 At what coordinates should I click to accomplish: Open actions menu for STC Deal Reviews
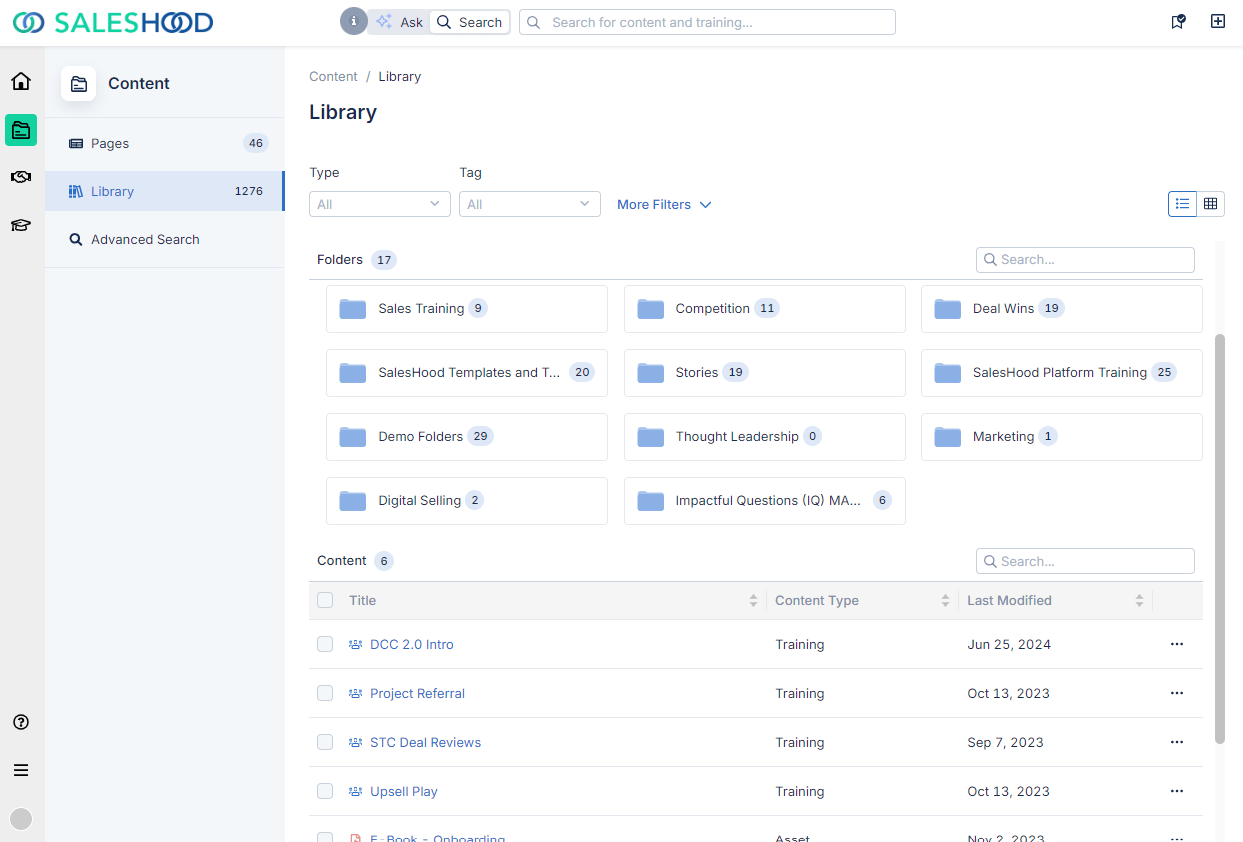1177,742
